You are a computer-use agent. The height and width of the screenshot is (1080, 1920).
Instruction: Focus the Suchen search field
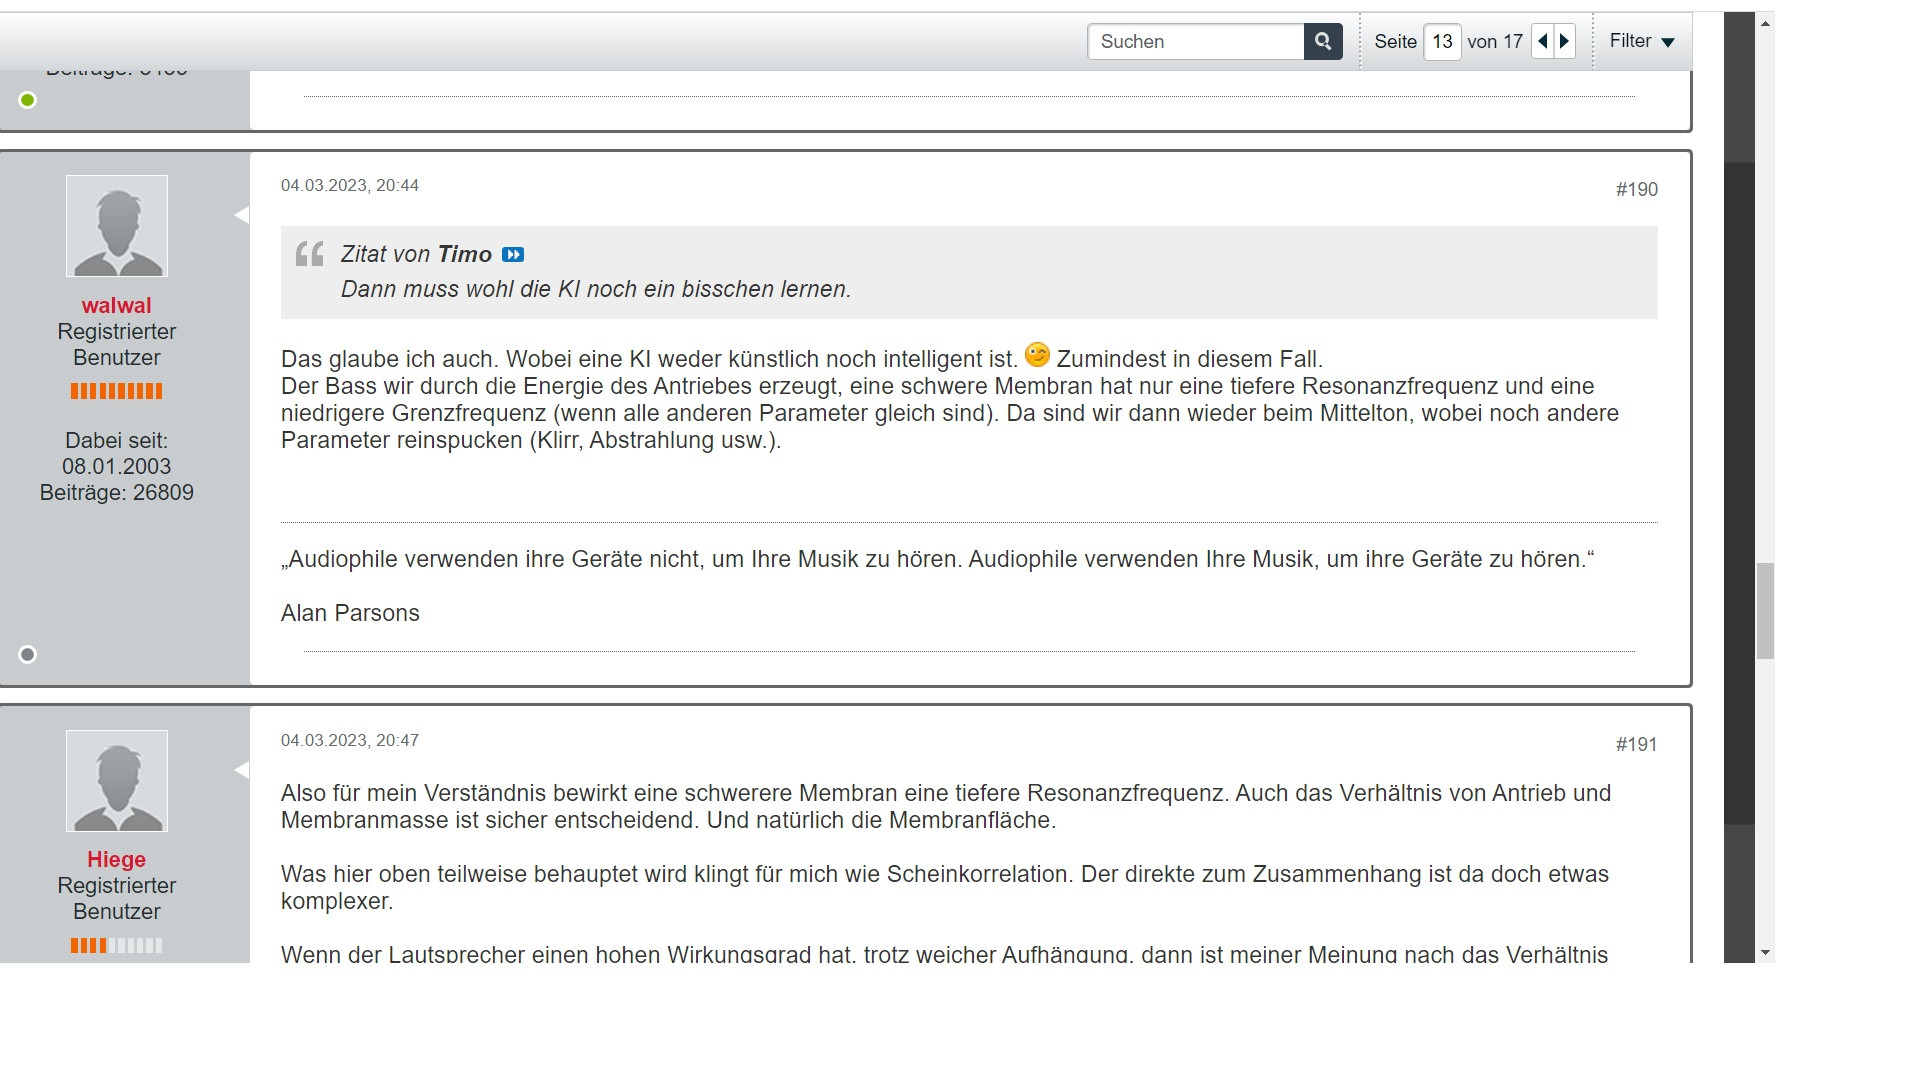click(1196, 41)
